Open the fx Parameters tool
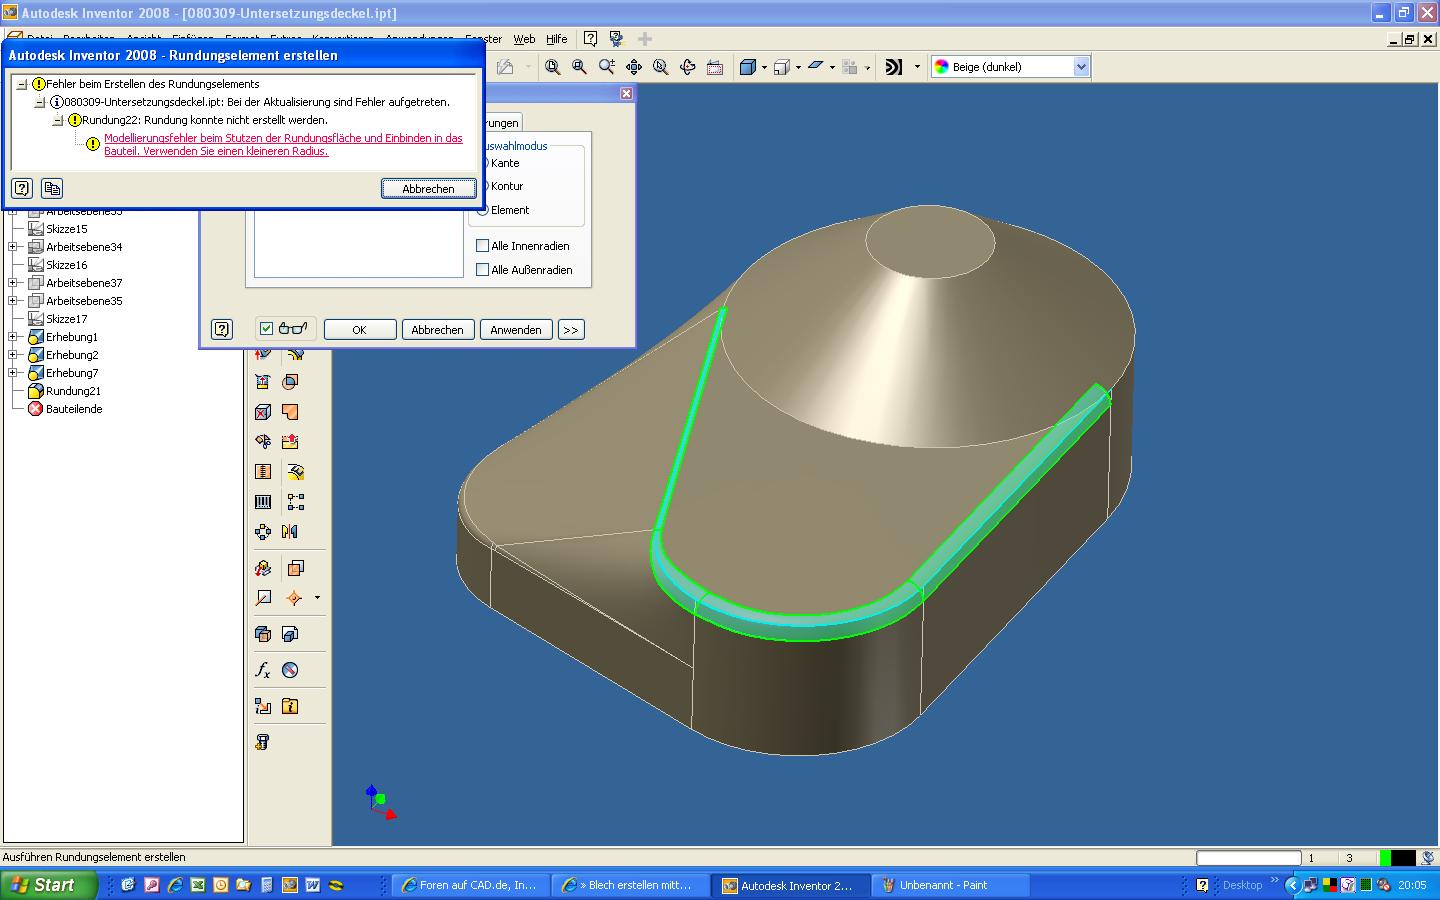 coord(263,670)
